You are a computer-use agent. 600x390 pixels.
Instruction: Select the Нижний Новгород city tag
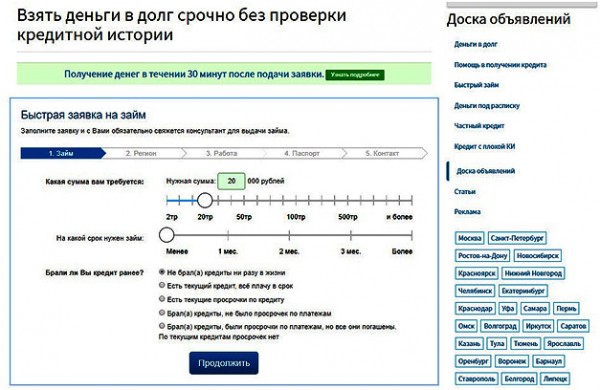(x=533, y=273)
